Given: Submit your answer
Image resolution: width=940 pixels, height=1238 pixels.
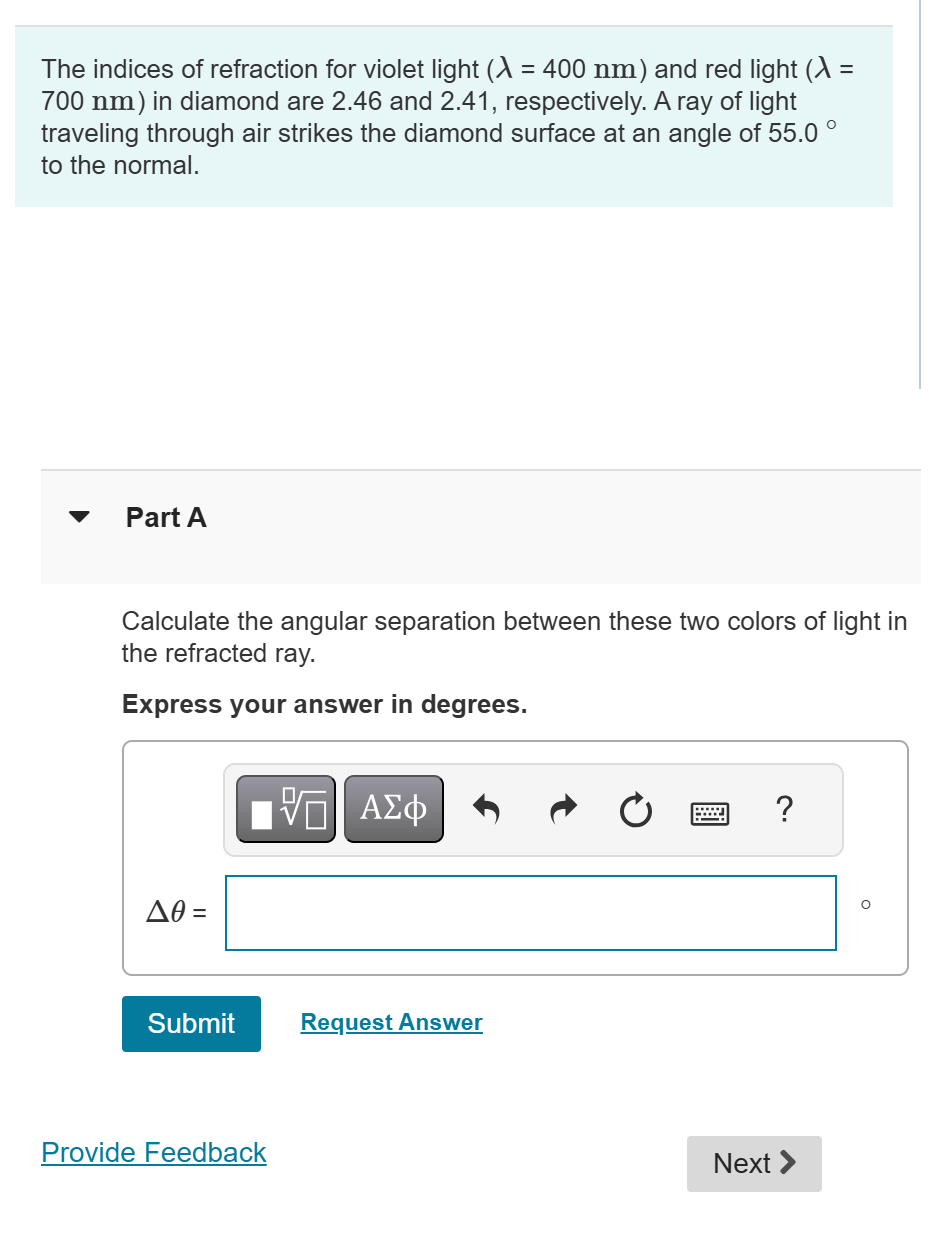Looking at the screenshot, I should [x=191, y=1023].
